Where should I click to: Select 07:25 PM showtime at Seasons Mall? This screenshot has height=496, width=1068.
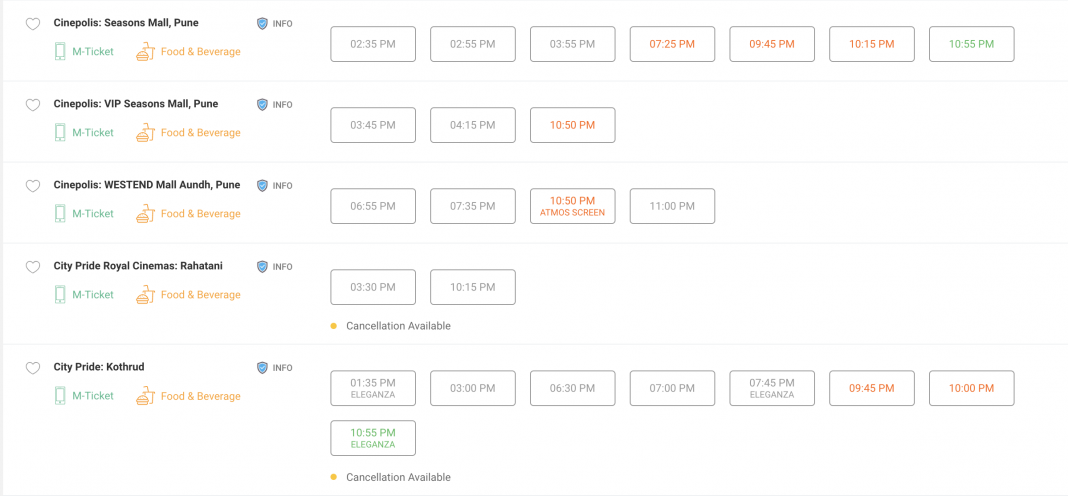672,44
